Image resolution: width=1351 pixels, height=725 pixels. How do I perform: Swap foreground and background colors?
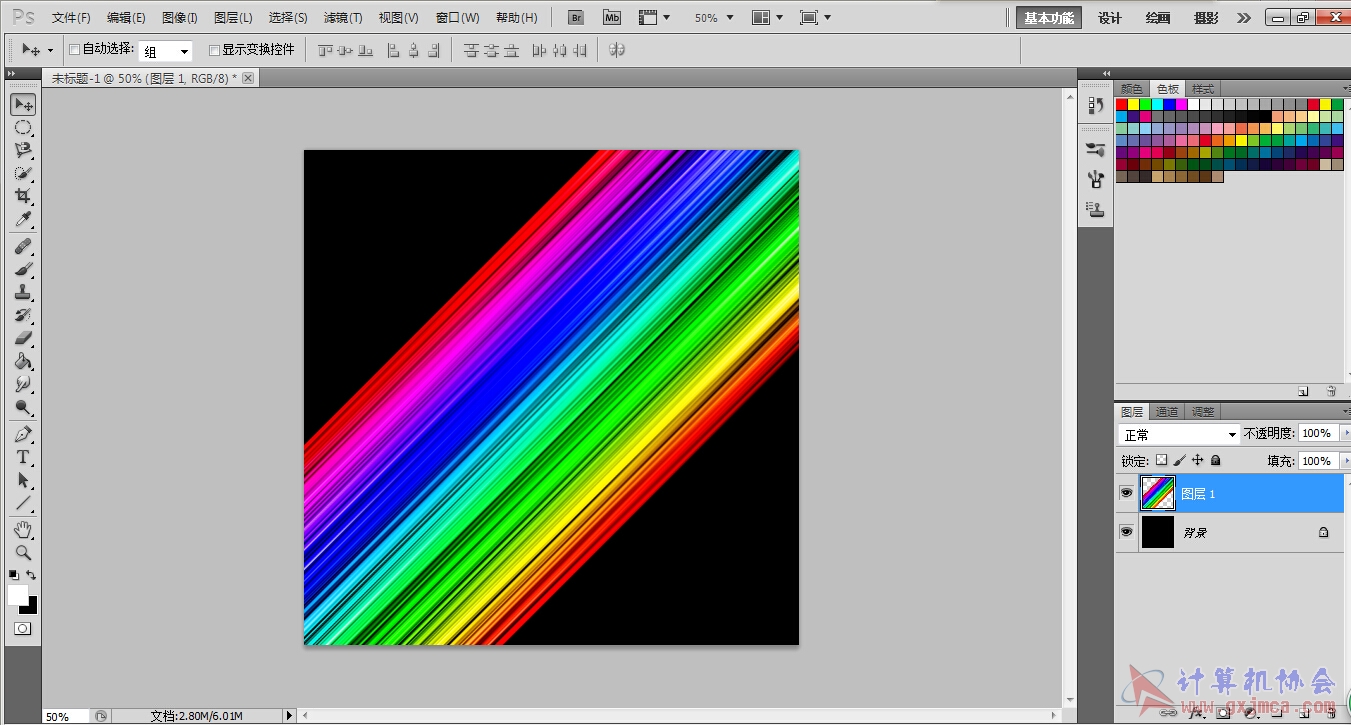(31, 575)
